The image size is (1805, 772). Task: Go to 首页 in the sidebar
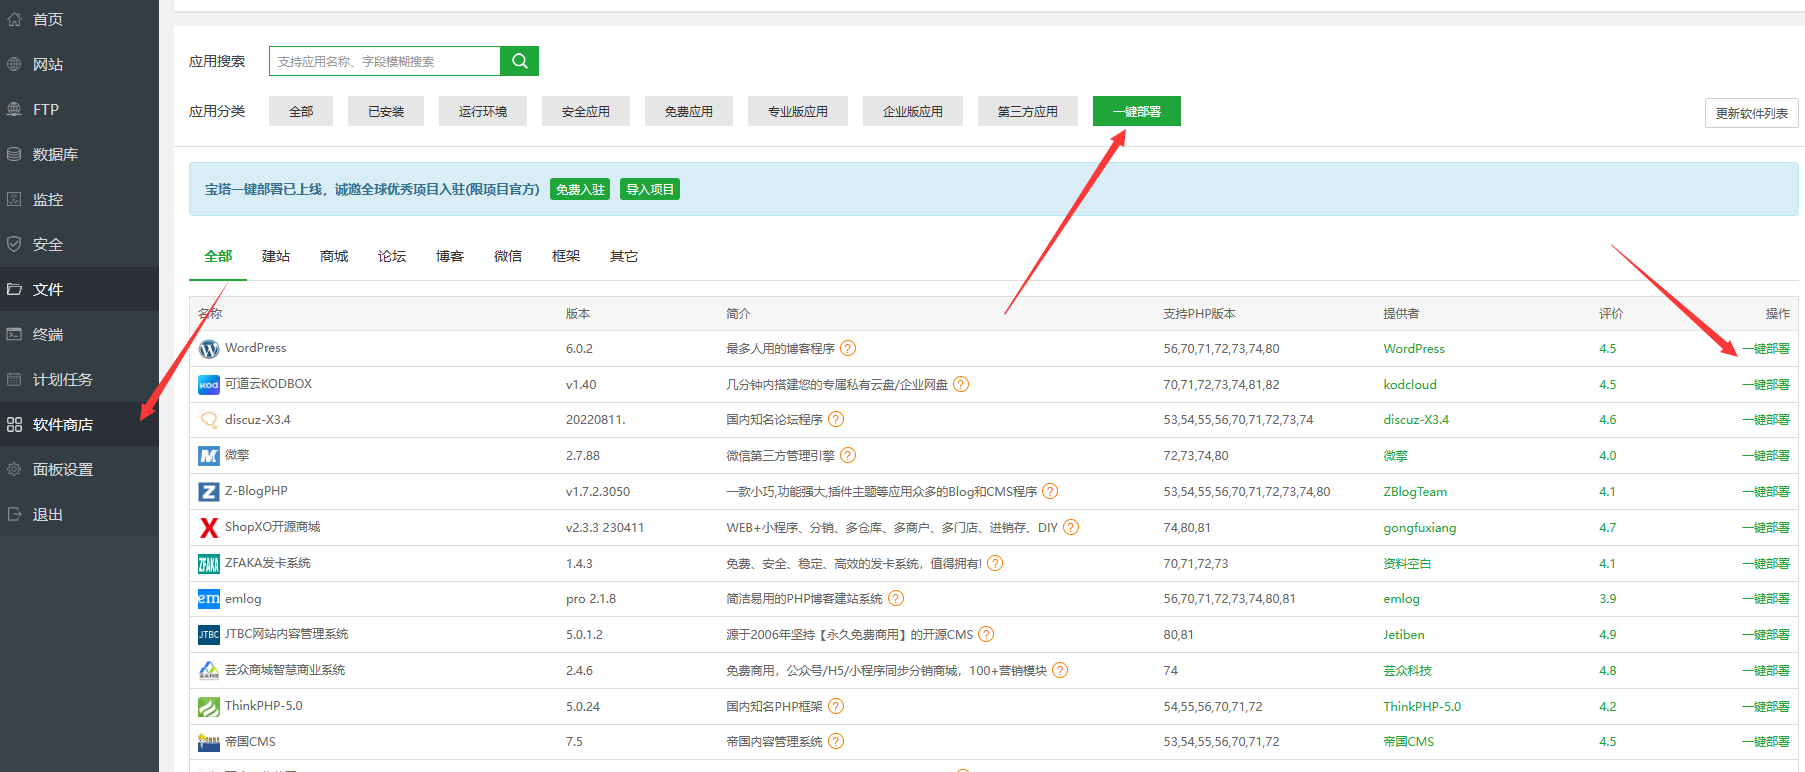[x=79, y=19]
